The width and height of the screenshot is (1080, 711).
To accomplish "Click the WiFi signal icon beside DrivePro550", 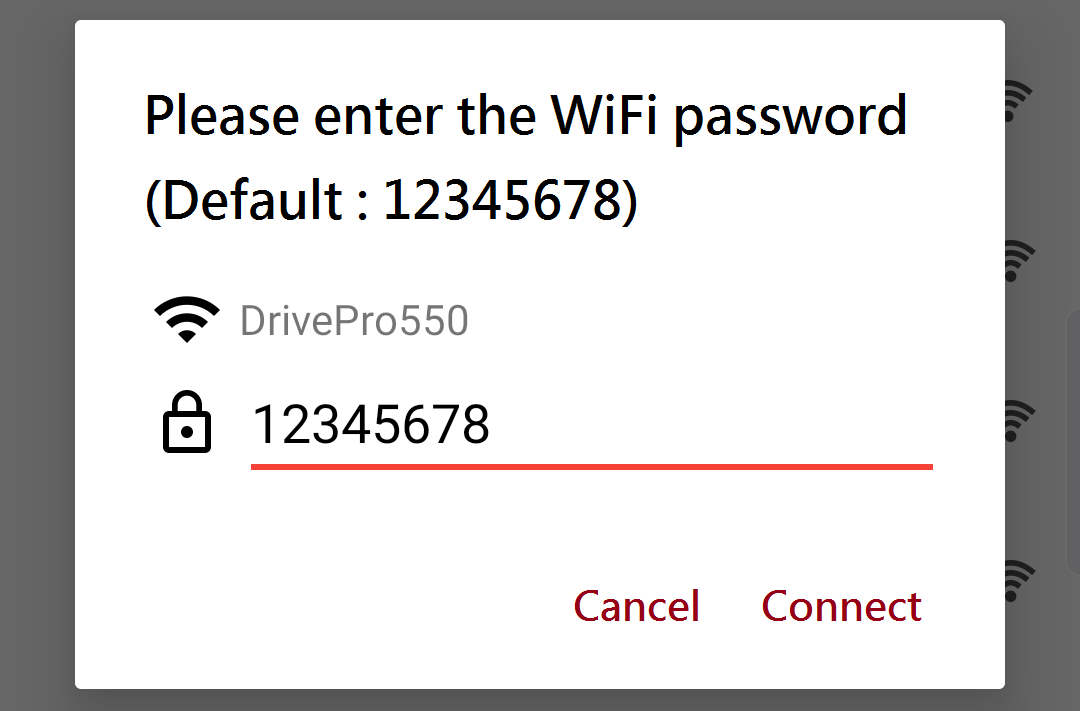I will click(186, 320).
